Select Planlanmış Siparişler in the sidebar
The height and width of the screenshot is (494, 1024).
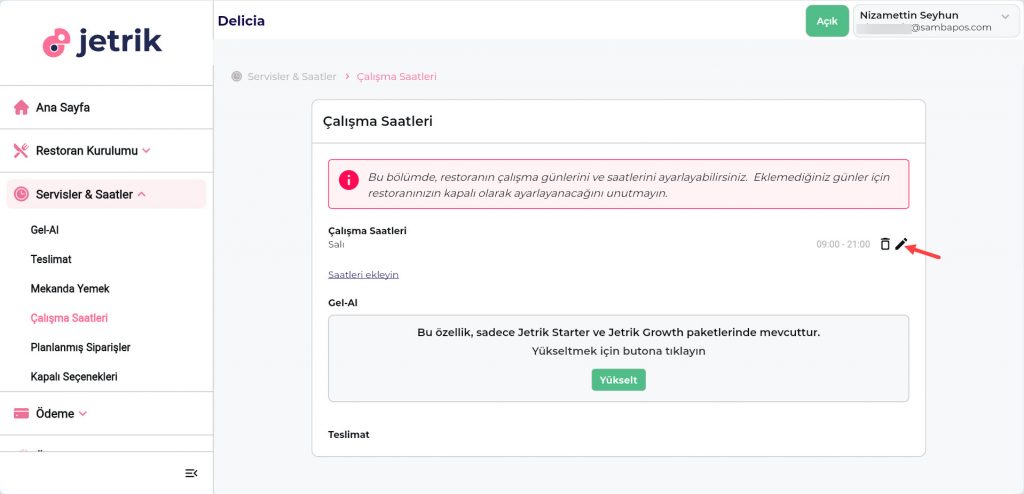(x=81, y=348)
